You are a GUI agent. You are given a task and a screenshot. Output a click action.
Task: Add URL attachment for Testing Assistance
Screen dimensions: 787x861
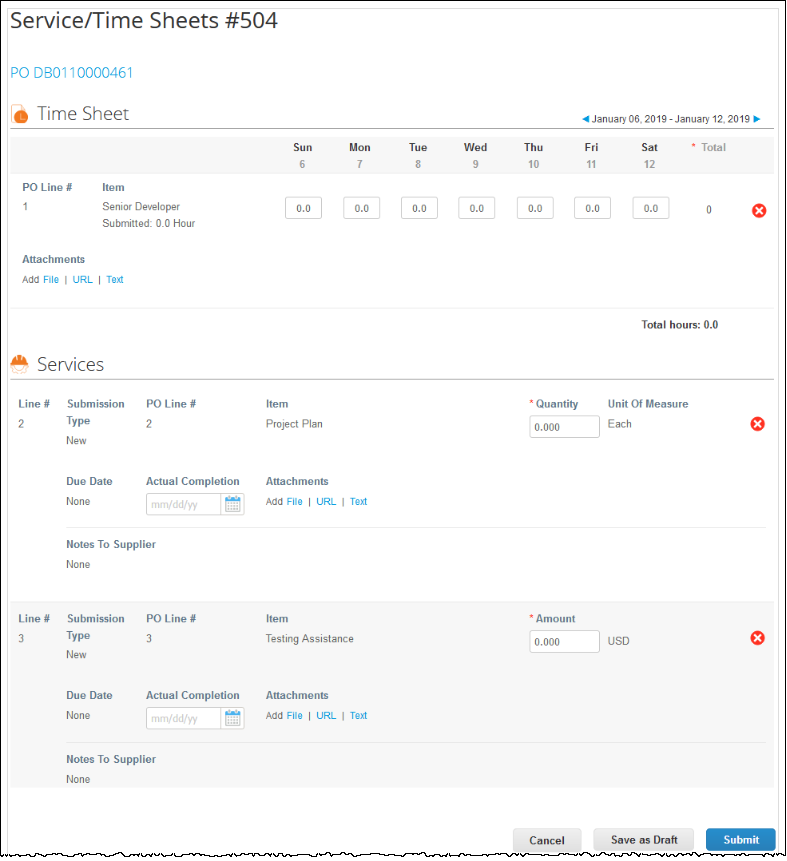coord(326,715)
